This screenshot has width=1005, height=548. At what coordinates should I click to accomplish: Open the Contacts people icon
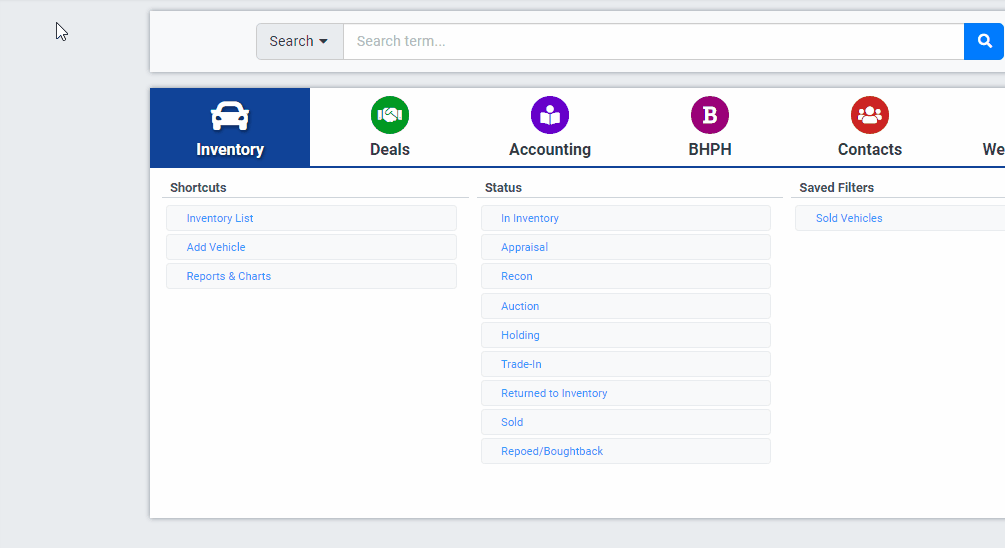tap(869, 115)
